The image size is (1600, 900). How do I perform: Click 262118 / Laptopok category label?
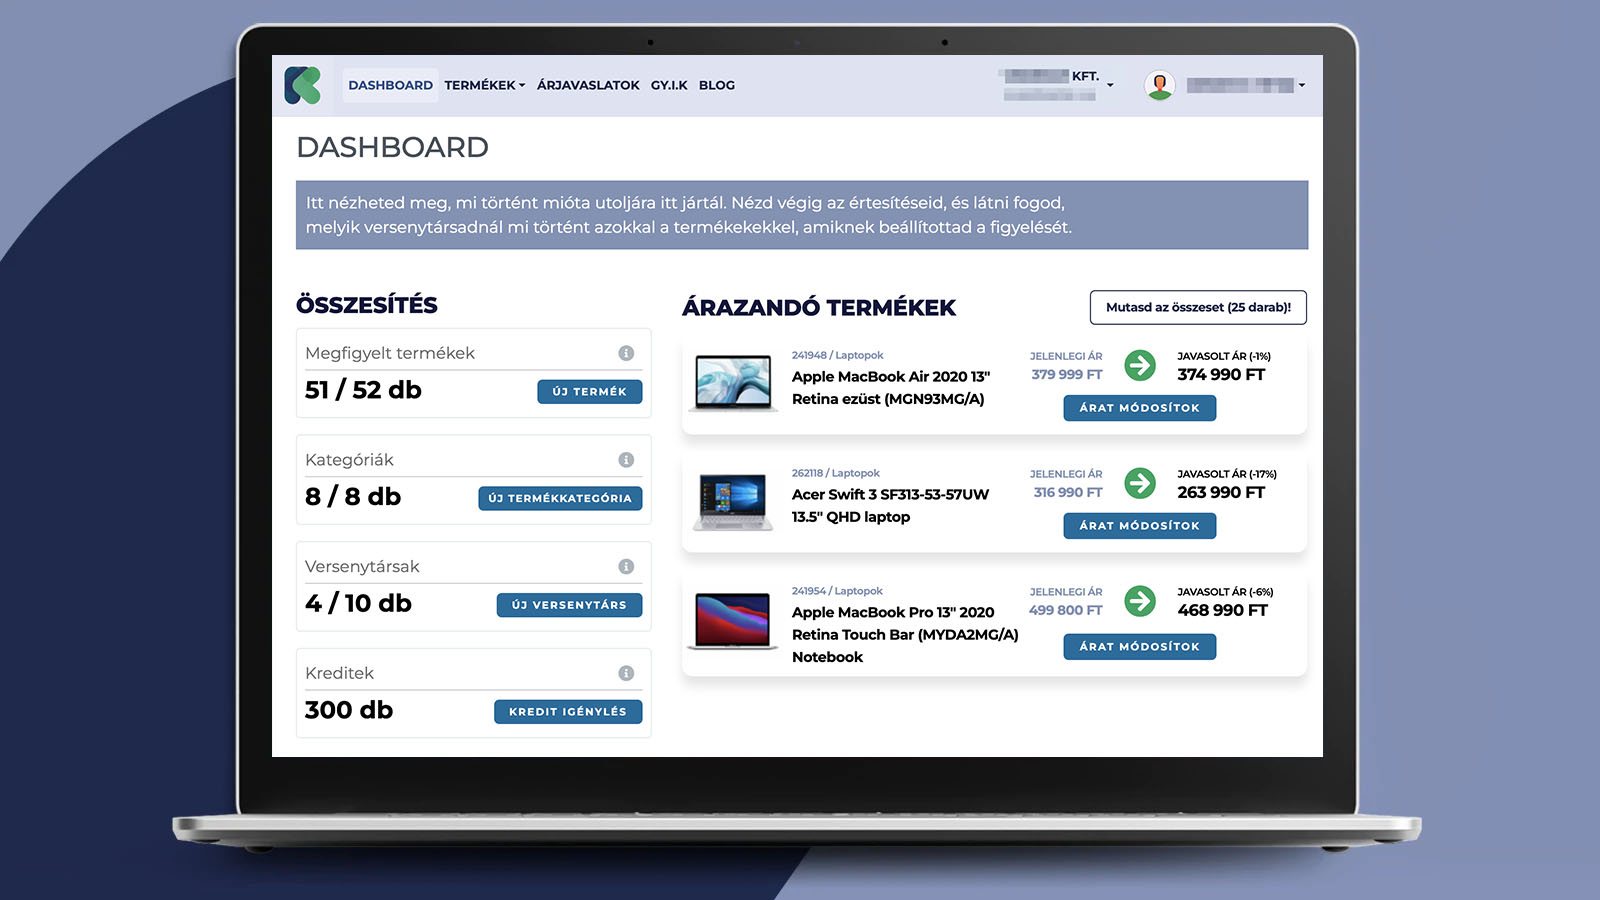[835, 473]
